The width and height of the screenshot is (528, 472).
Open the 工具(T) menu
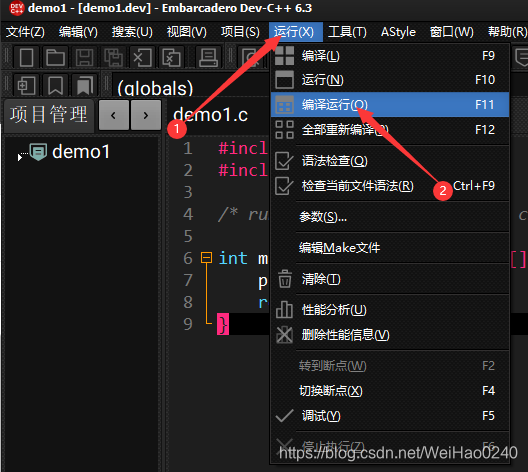coord(347,32)
